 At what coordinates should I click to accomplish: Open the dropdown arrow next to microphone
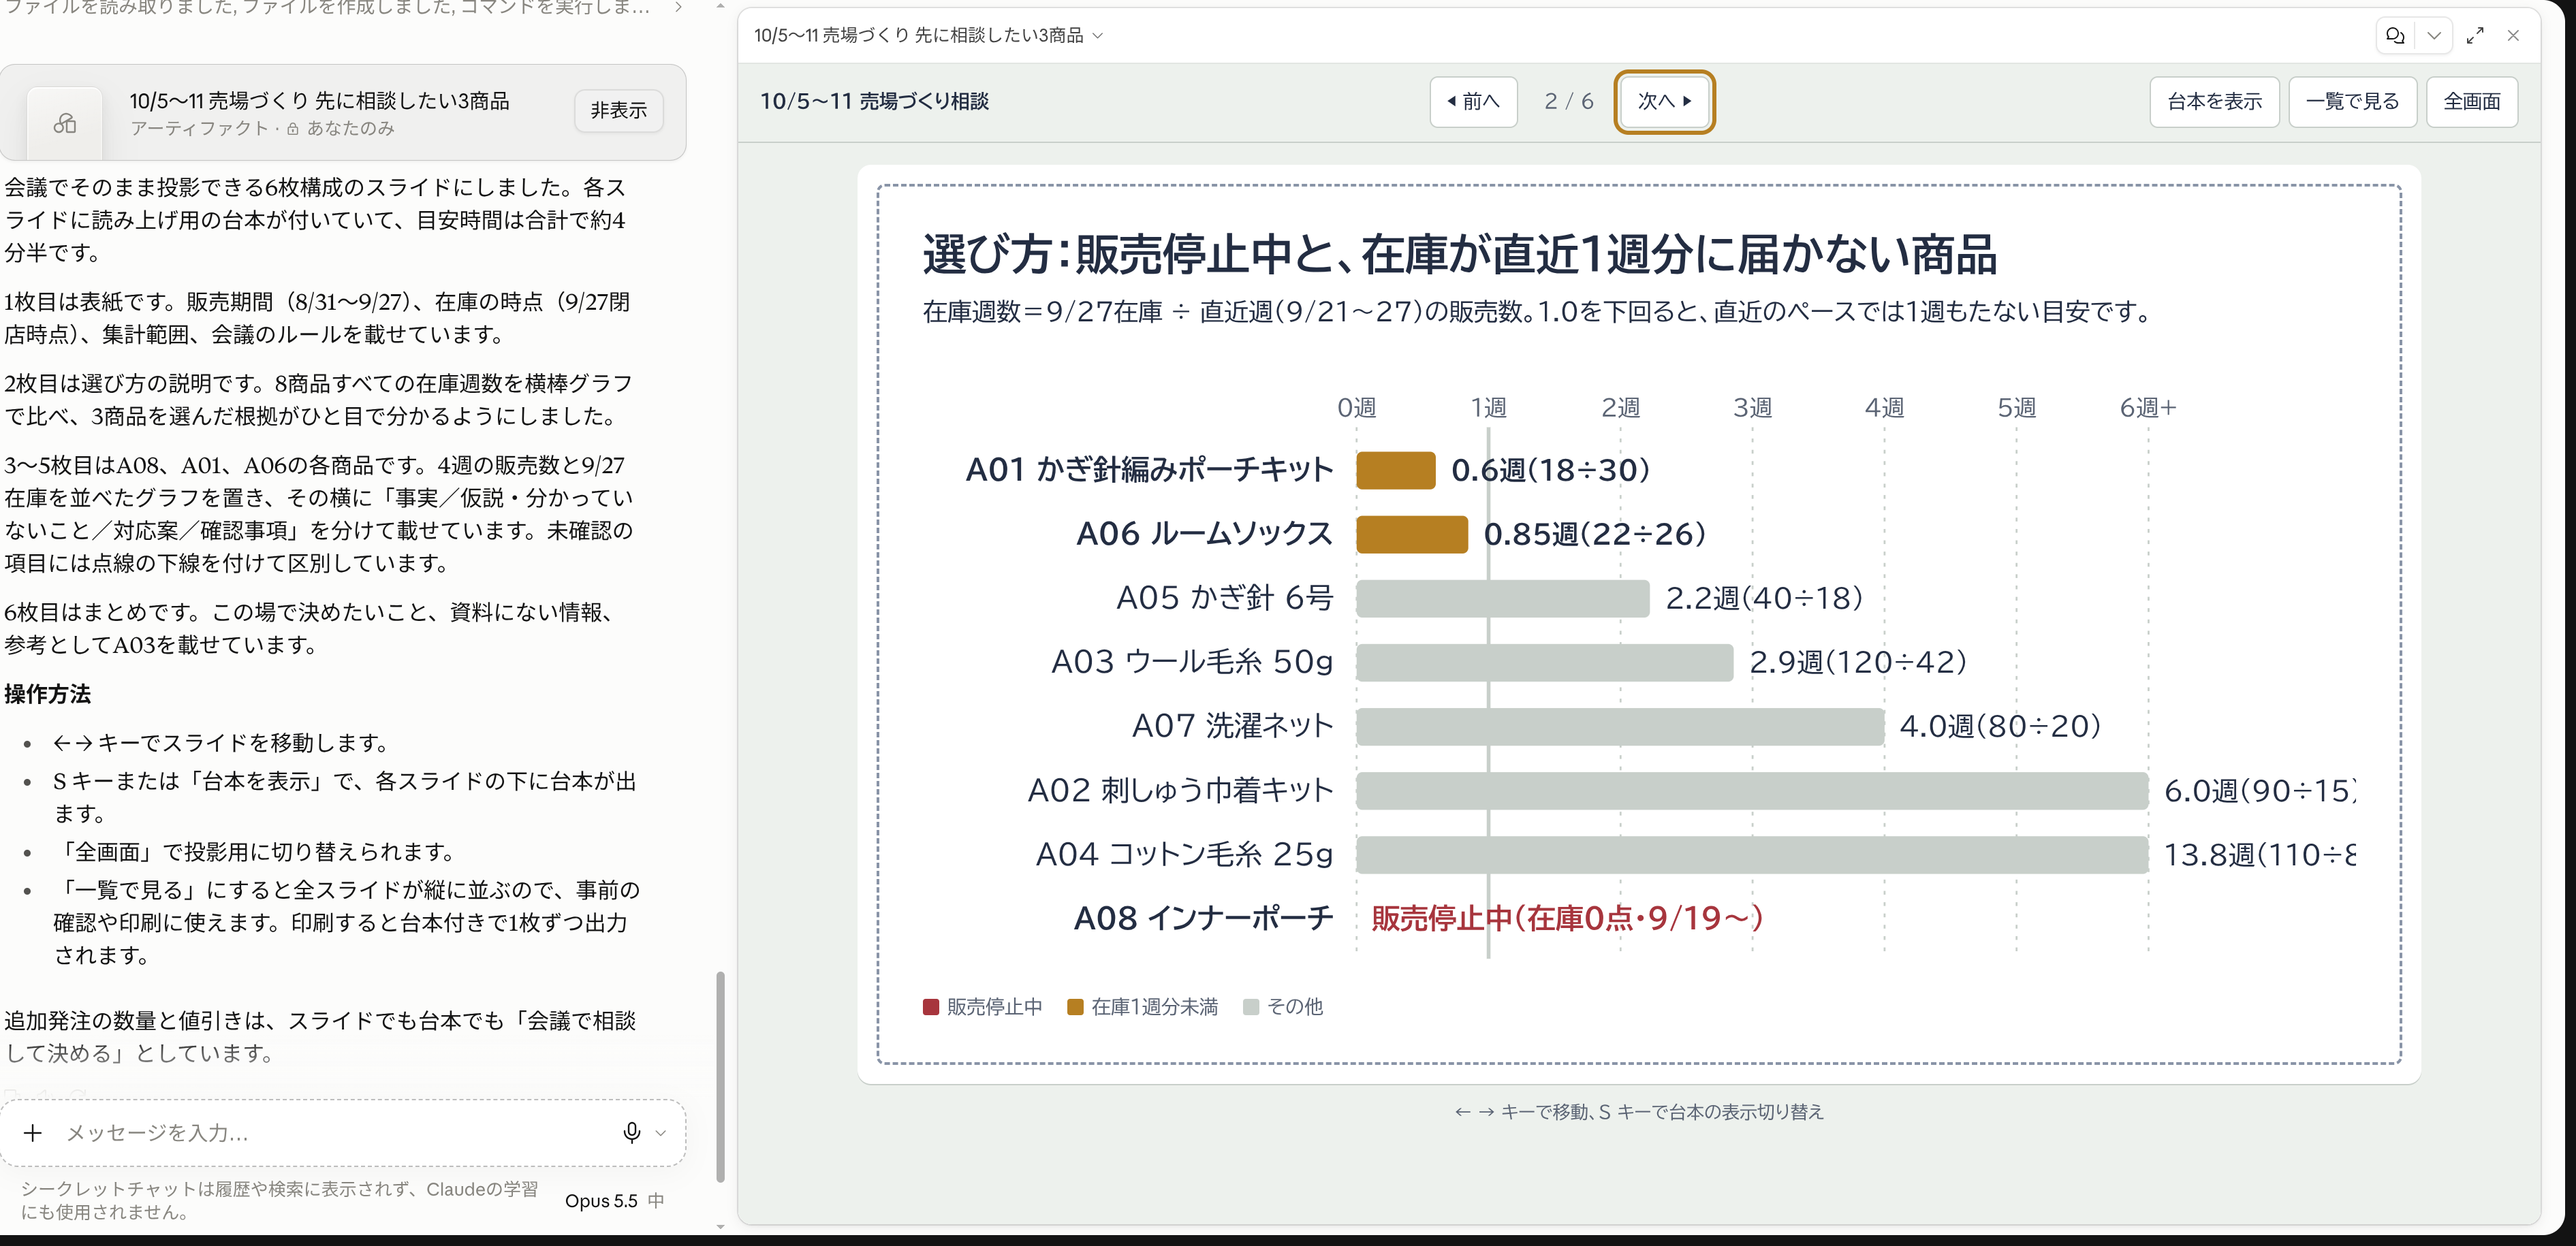point(660,1133)
